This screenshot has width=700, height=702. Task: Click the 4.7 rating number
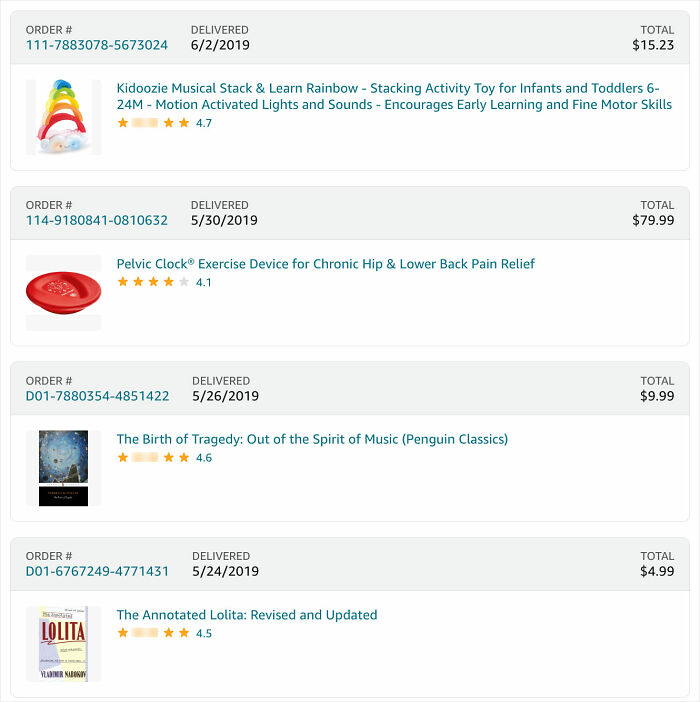204,123
